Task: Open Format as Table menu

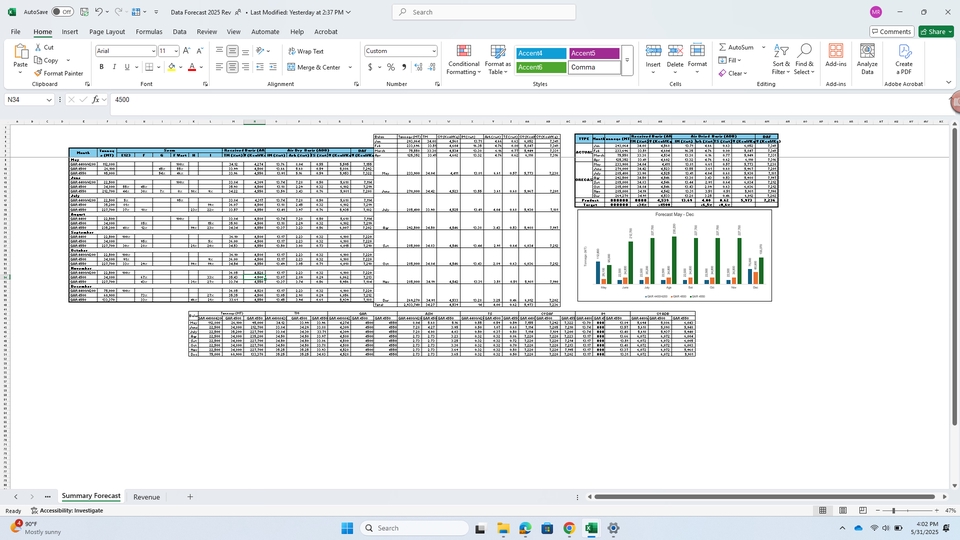Action: coord(498,60)
